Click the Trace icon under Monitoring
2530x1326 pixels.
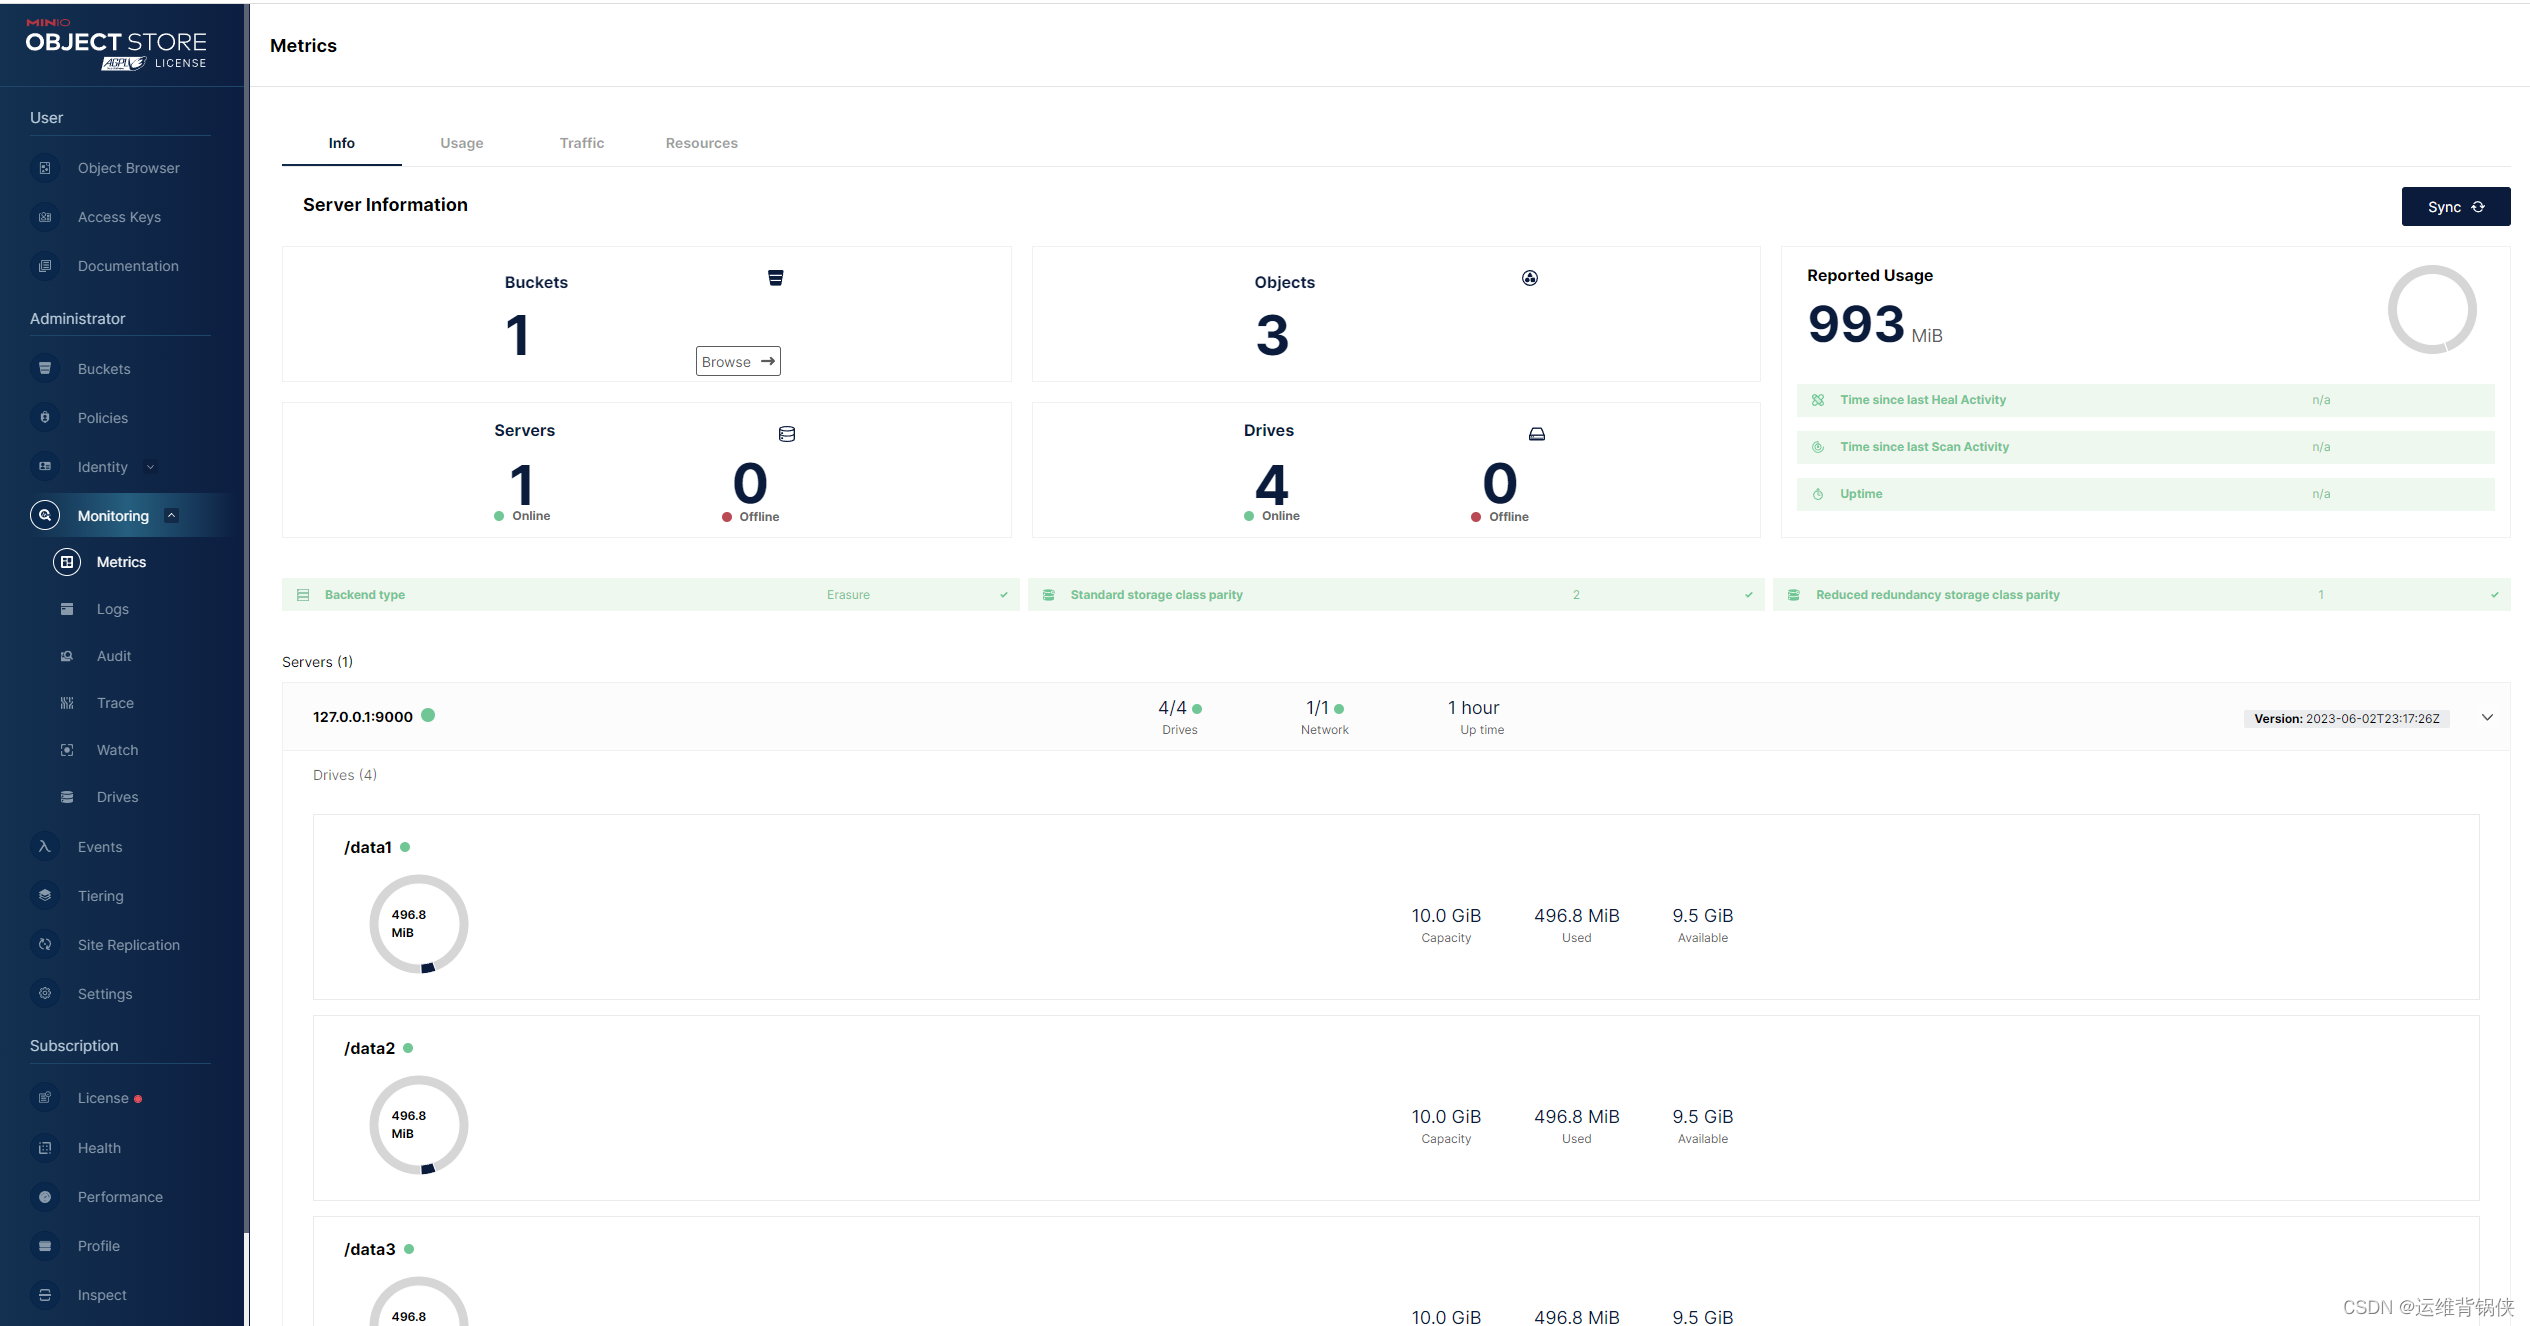67,703
